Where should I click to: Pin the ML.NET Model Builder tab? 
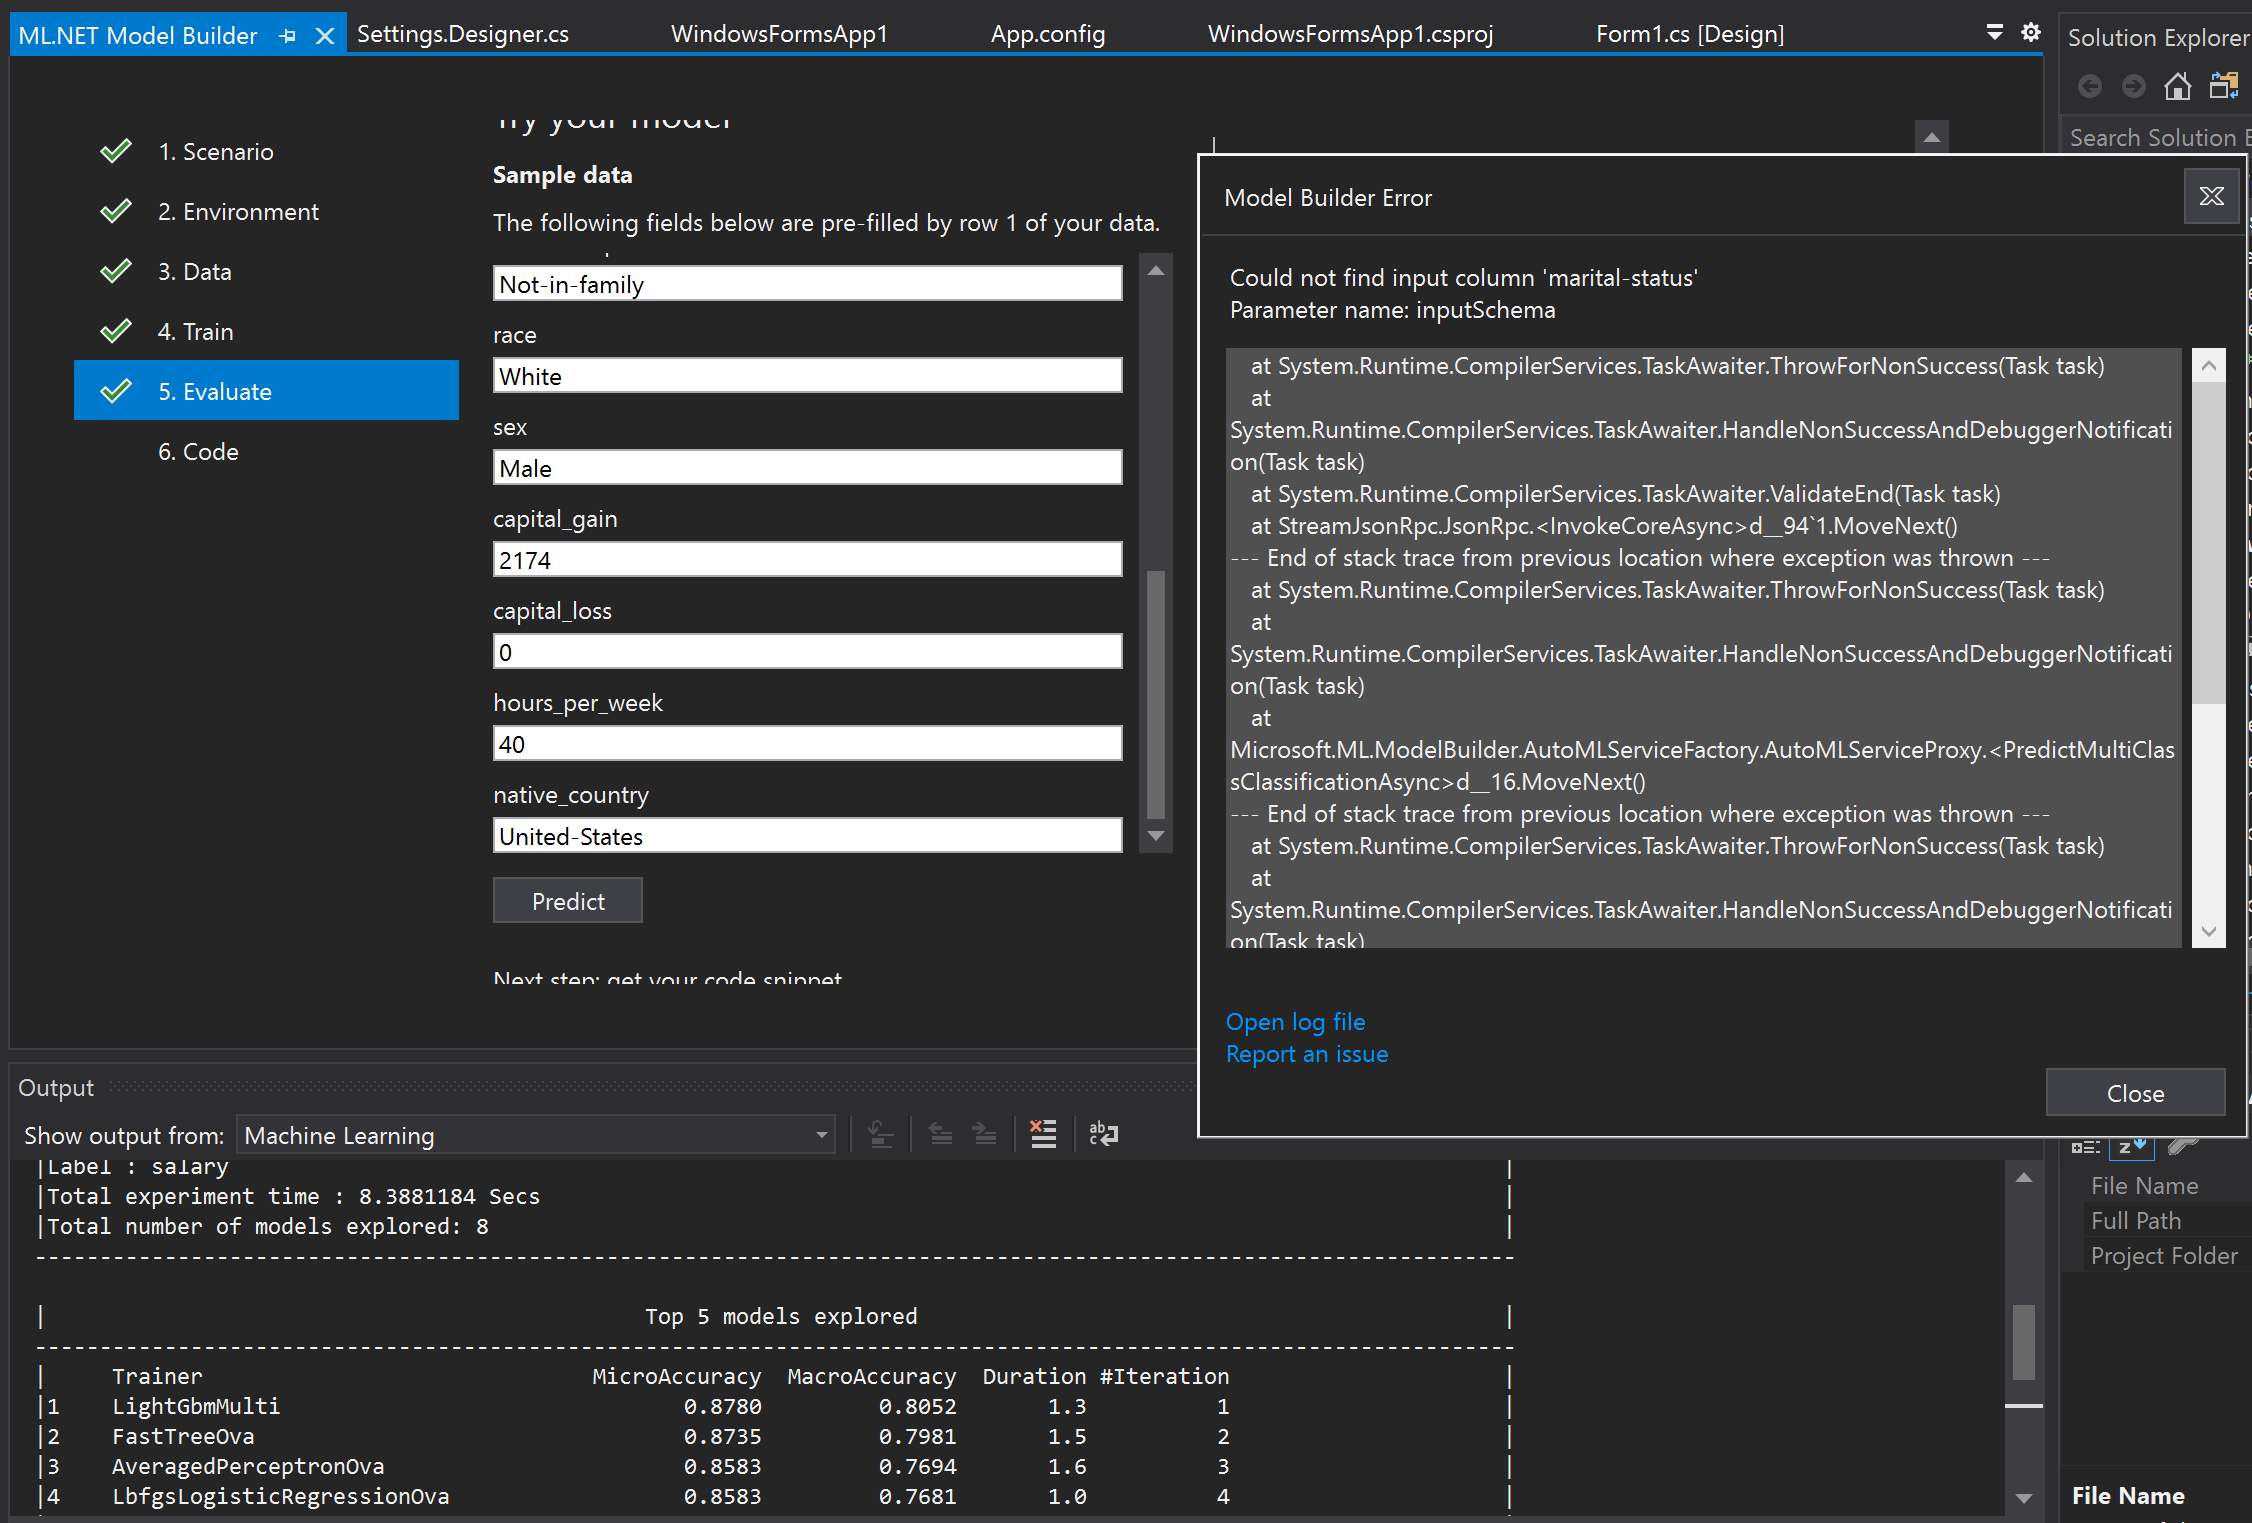(288, 35)
